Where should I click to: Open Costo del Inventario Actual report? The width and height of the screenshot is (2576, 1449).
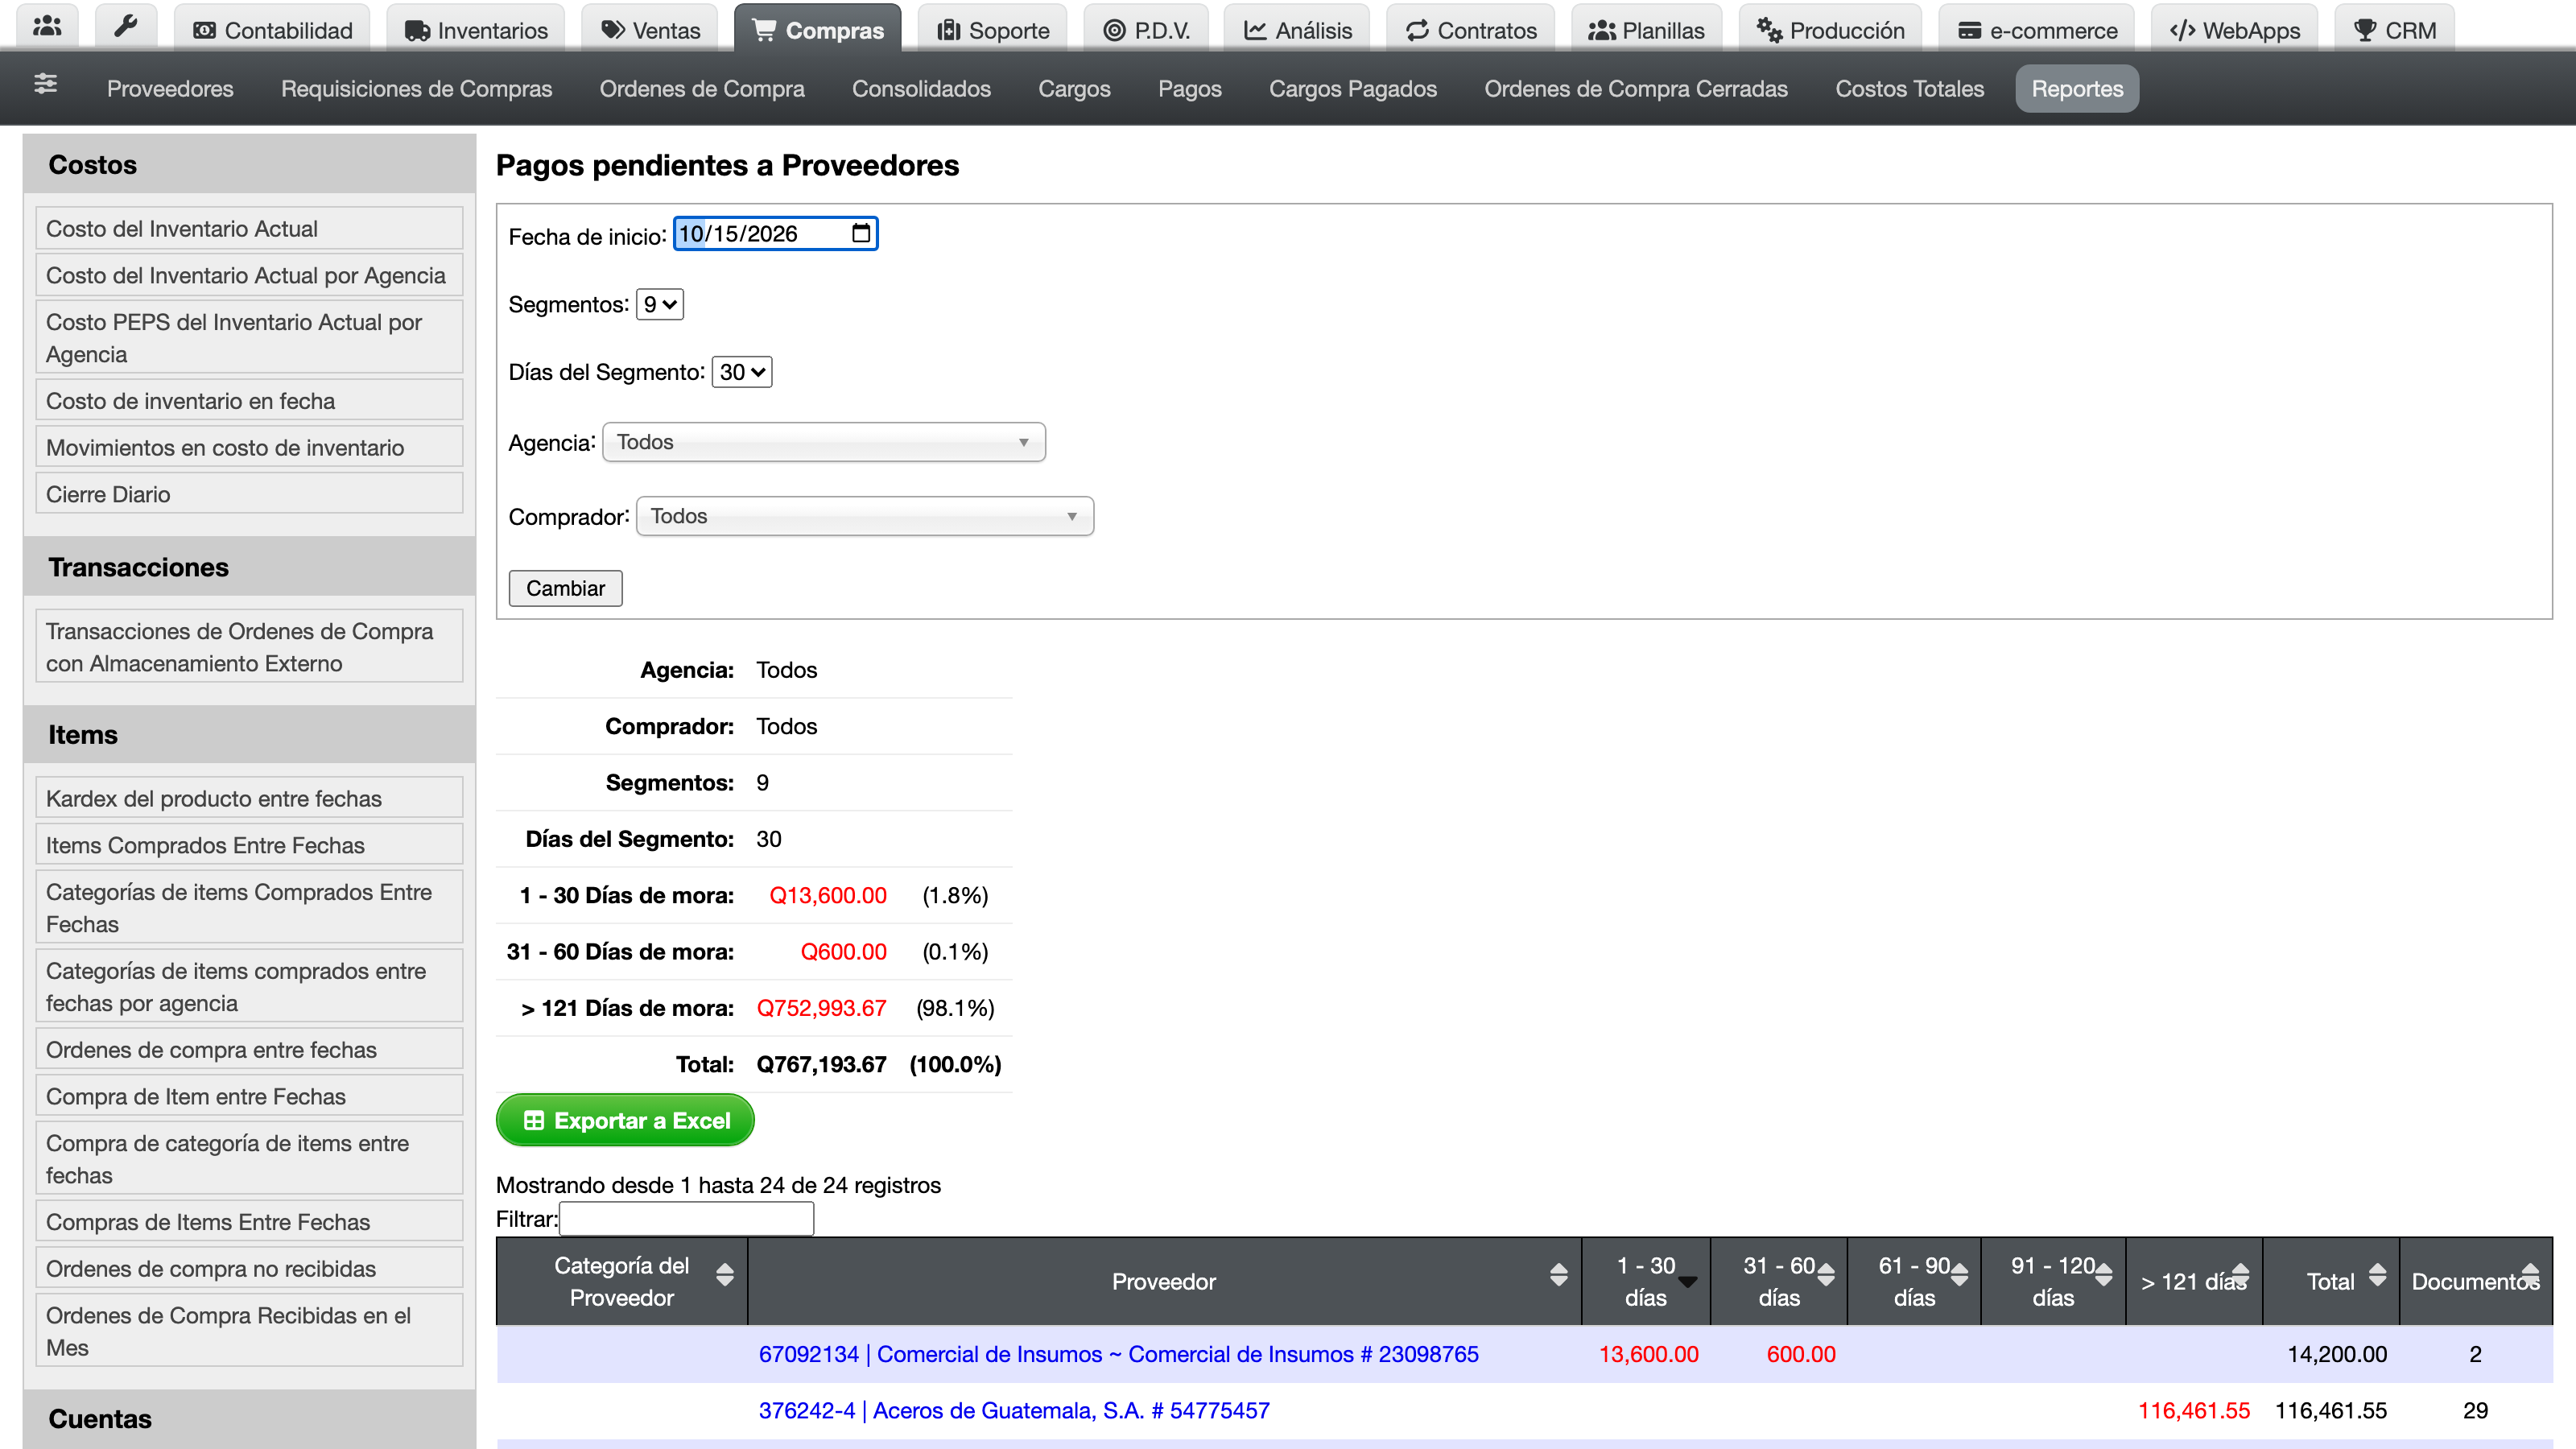tap(249, 228)
